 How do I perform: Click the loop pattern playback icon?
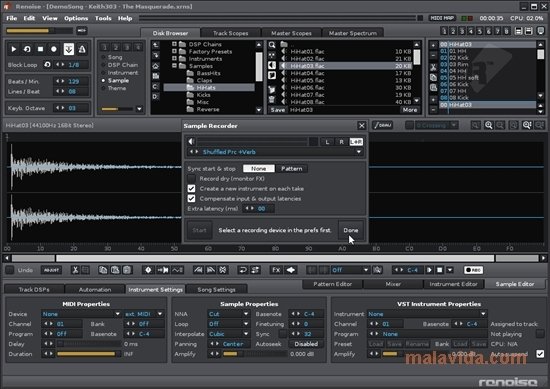pos(27,49)
